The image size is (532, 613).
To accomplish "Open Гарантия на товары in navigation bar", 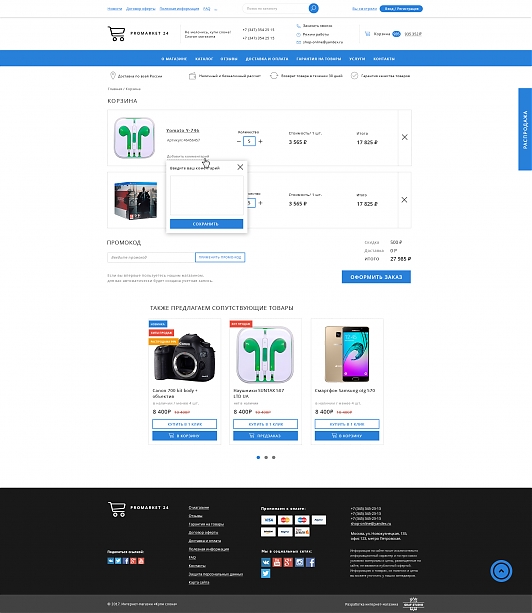I will (x=319, y=59).
